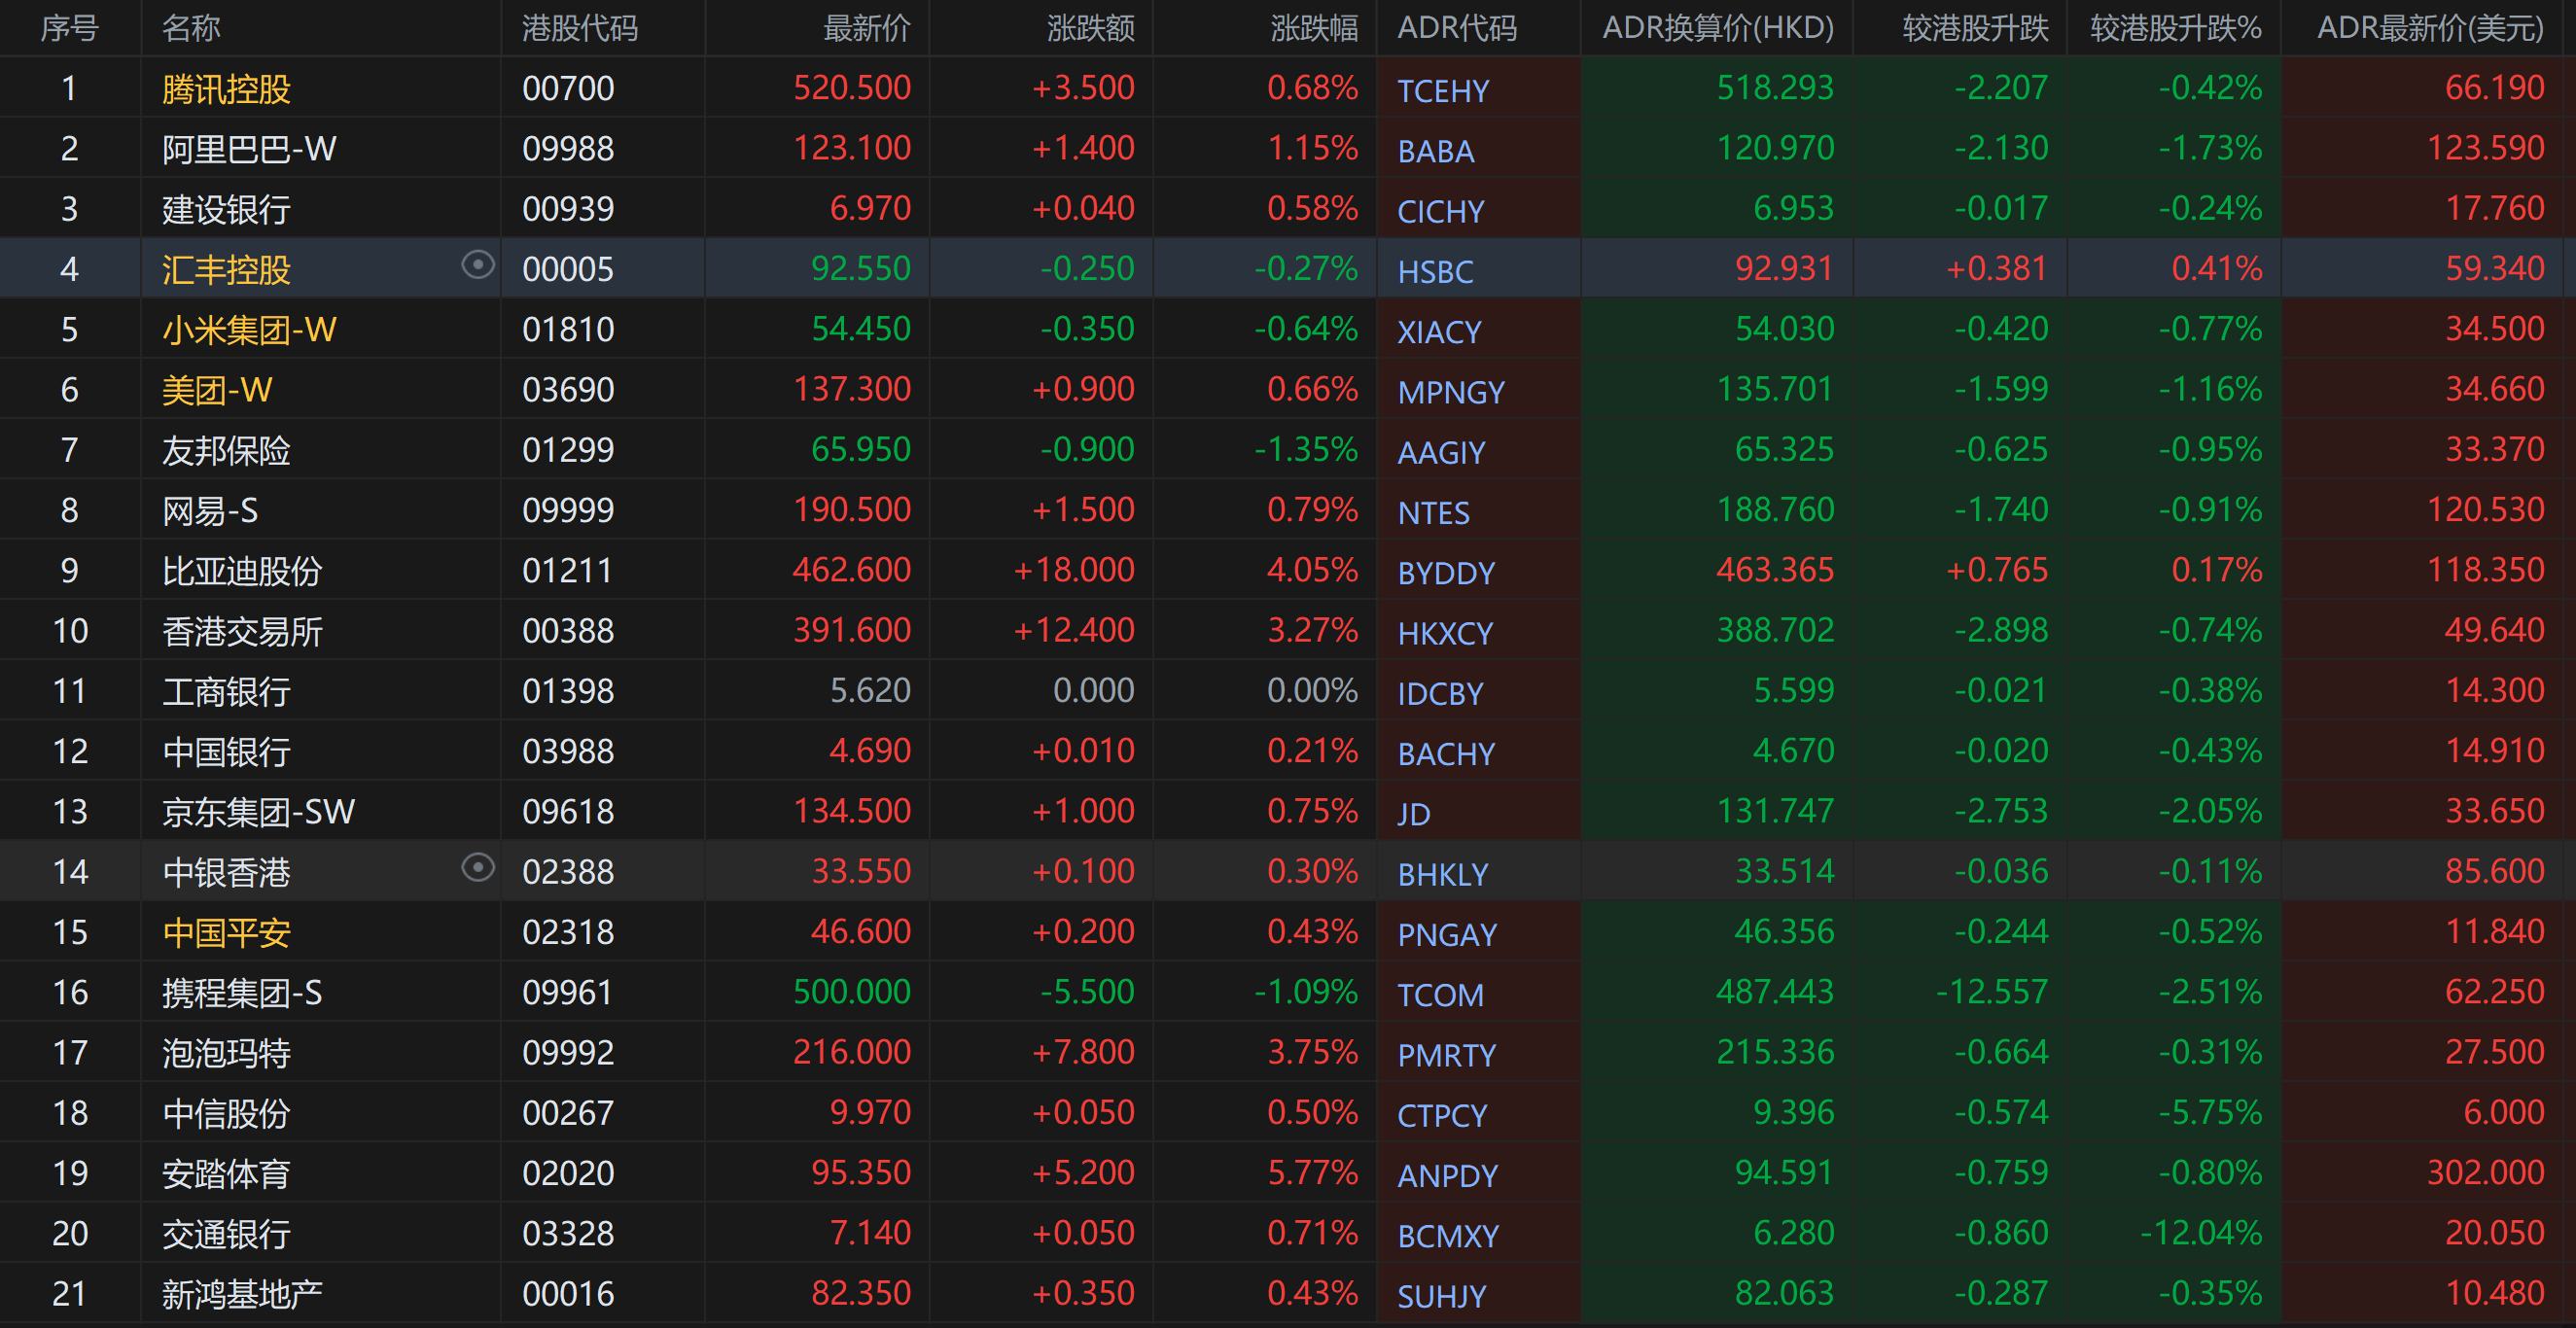Click ADR code BCMXY

click(1448, 1236)
